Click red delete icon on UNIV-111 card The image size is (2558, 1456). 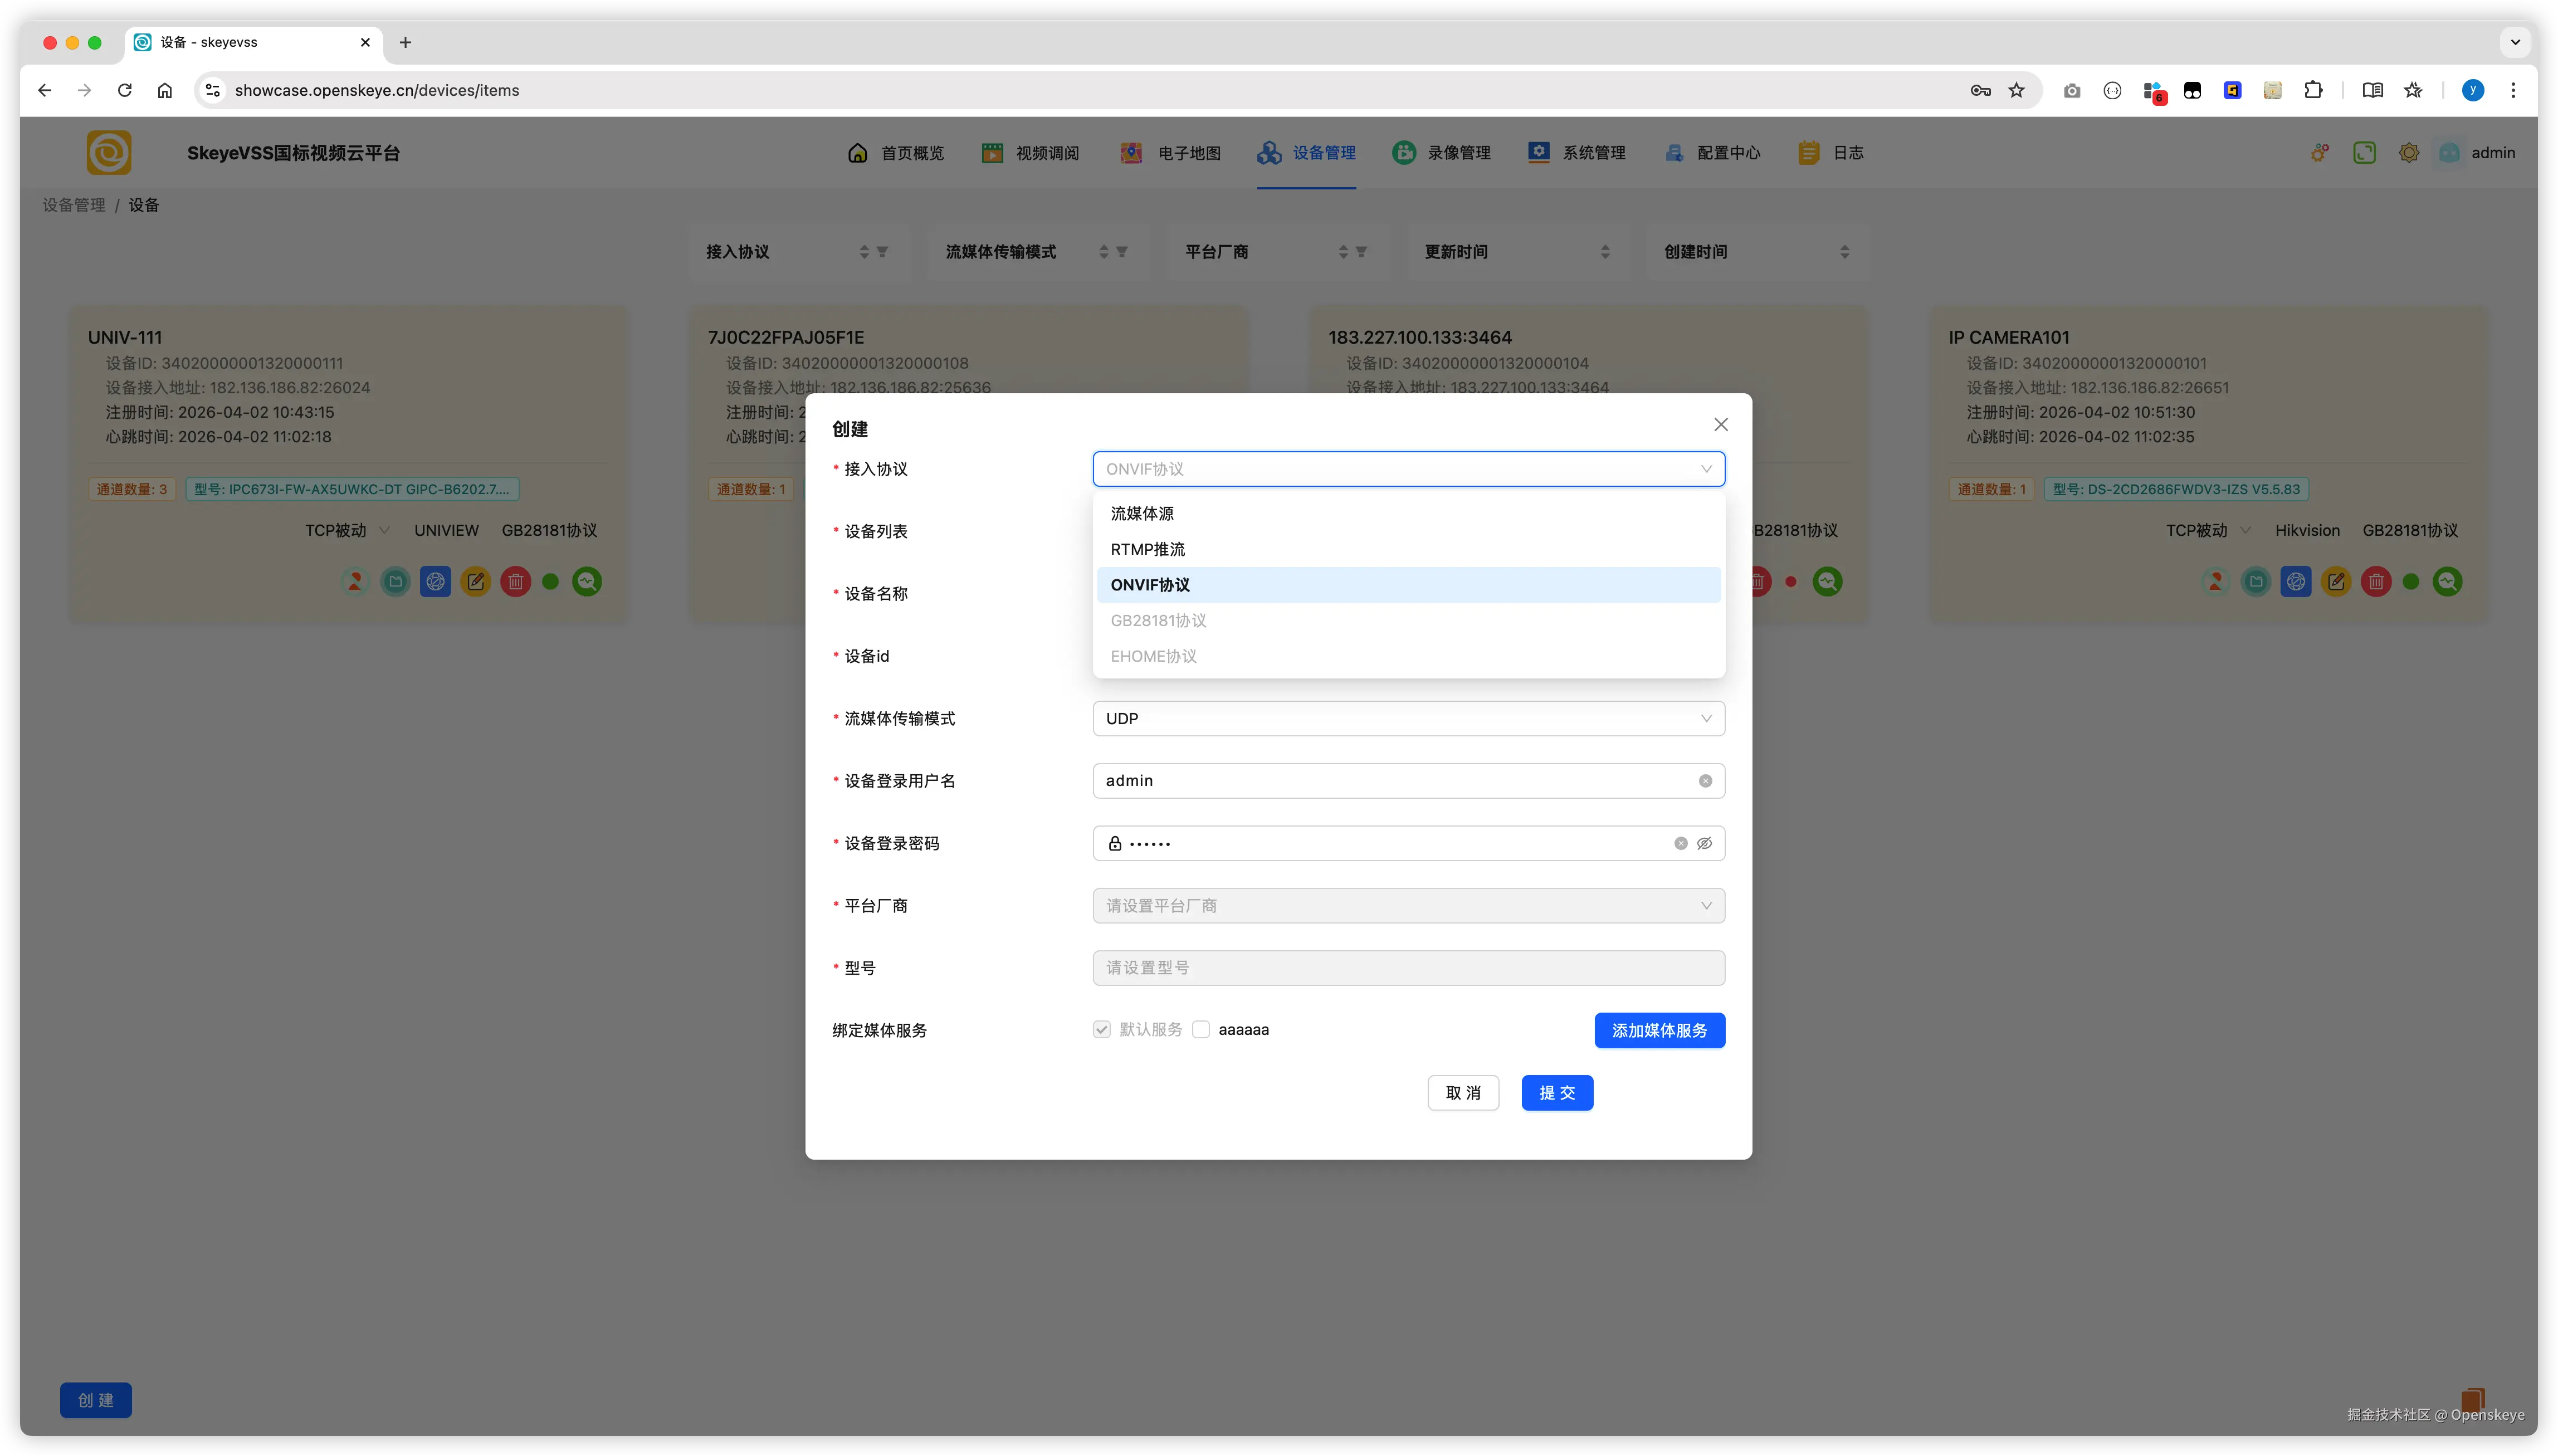(515, 581)
